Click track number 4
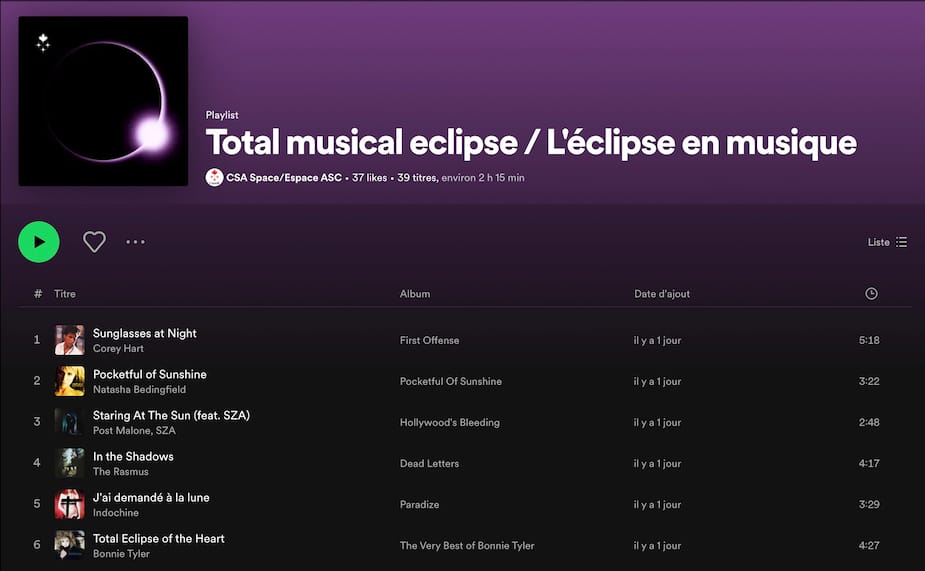The image size is (925, 571). point(37,463)
